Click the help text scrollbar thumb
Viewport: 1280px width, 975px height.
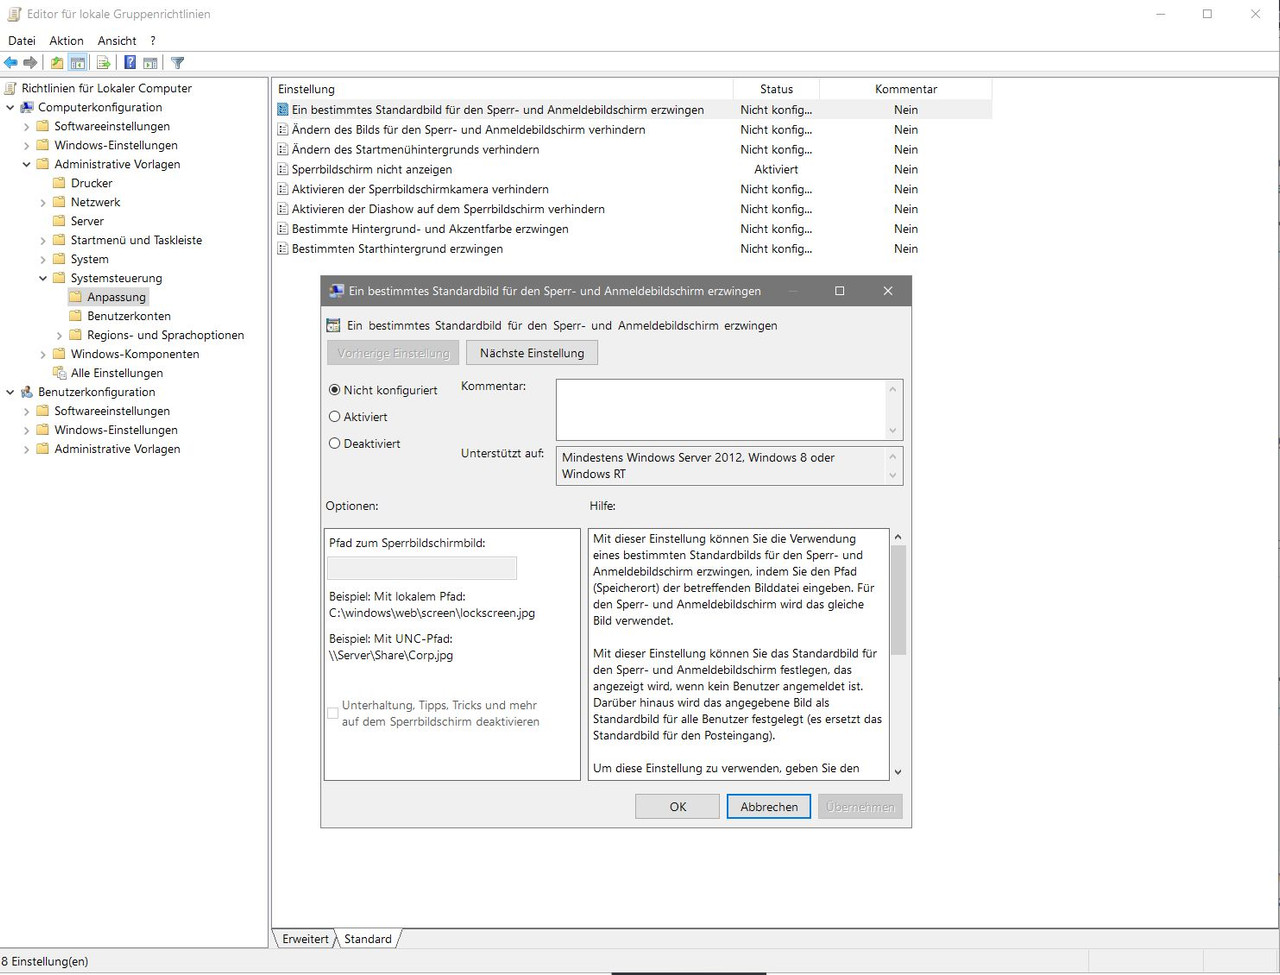tap(898, 600)
